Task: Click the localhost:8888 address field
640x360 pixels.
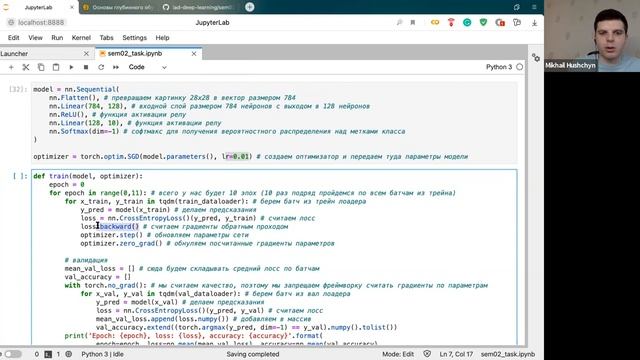Action: (41, 22)
